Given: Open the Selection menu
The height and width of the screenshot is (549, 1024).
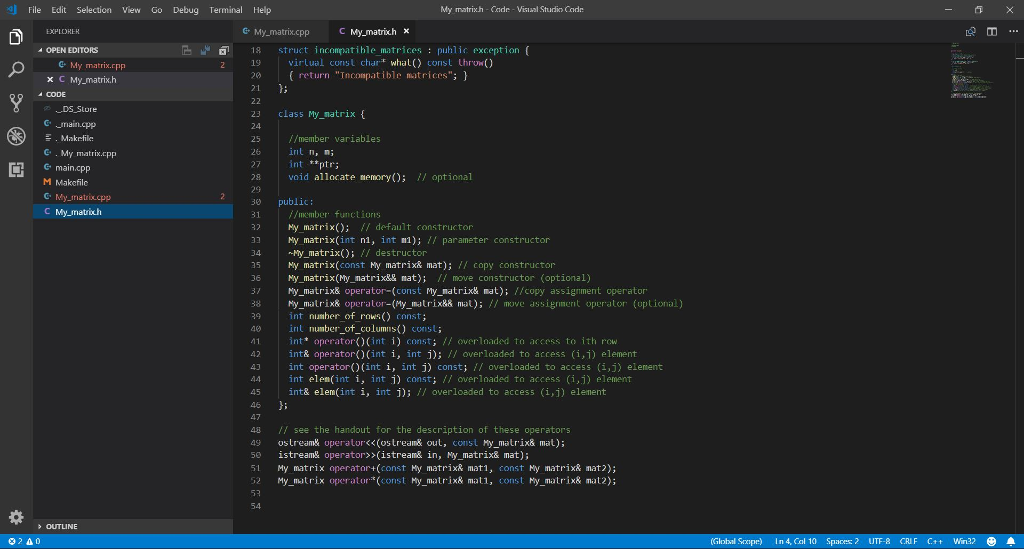Looking at the screenshot, I should (94, 10).
